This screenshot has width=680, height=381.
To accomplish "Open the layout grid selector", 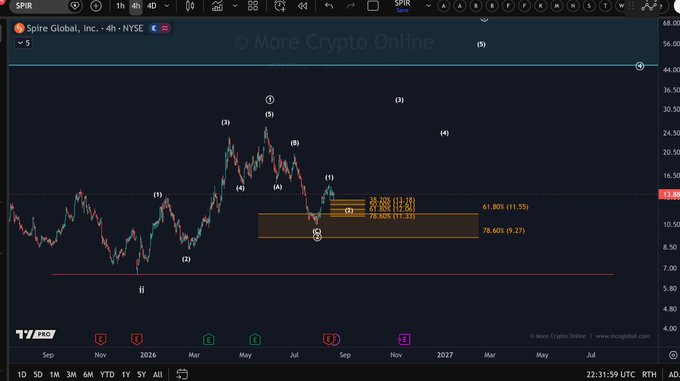I will [253, 6].
